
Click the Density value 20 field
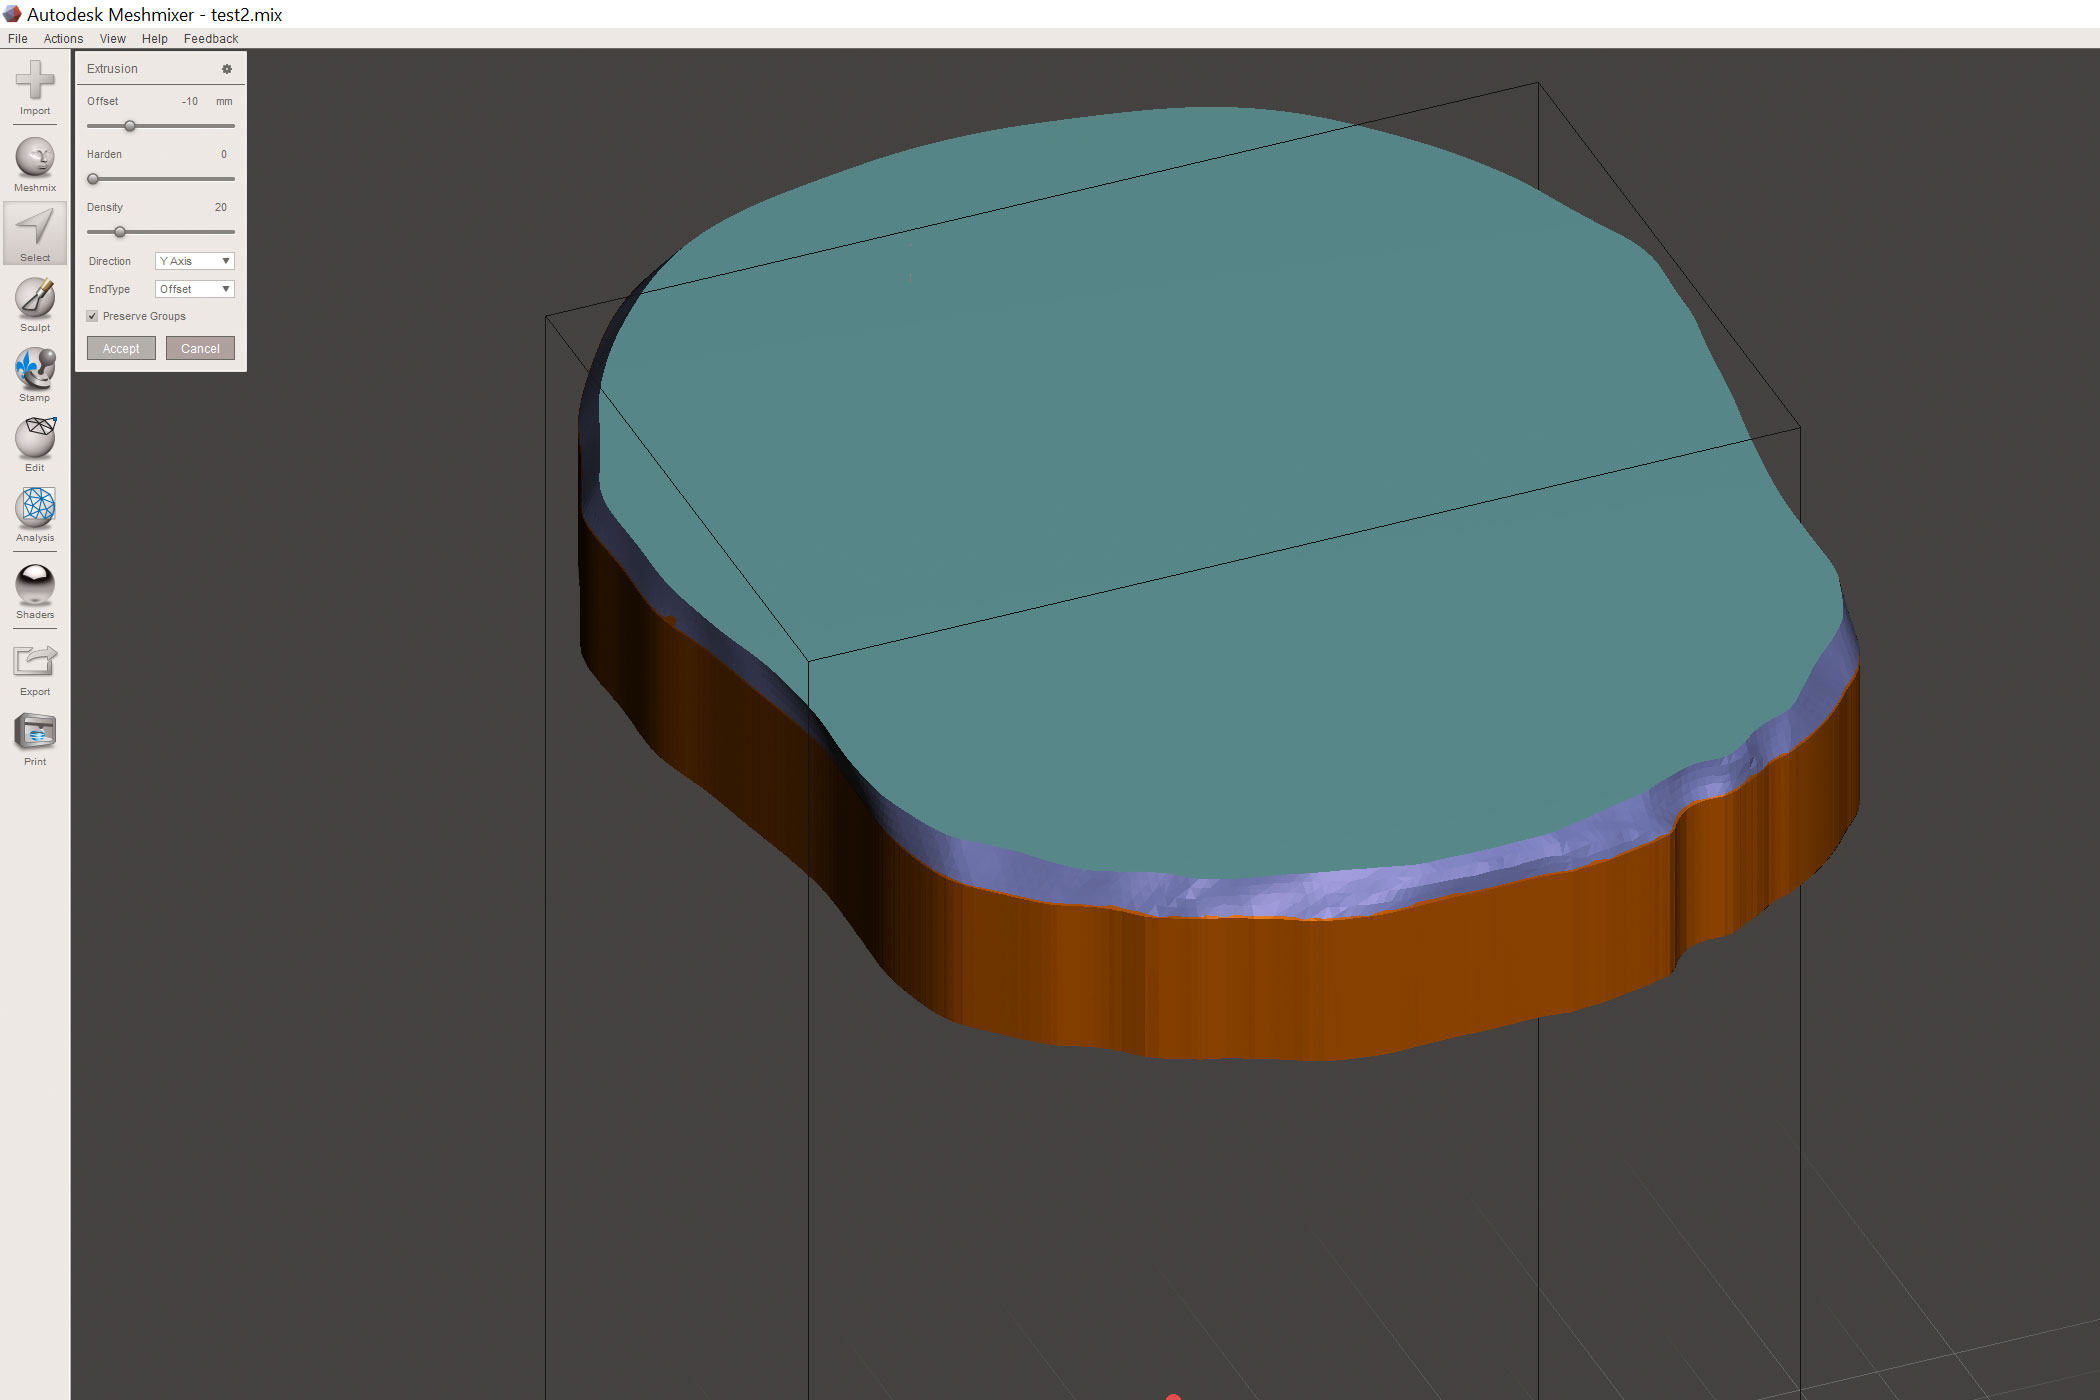coord(220,207)
